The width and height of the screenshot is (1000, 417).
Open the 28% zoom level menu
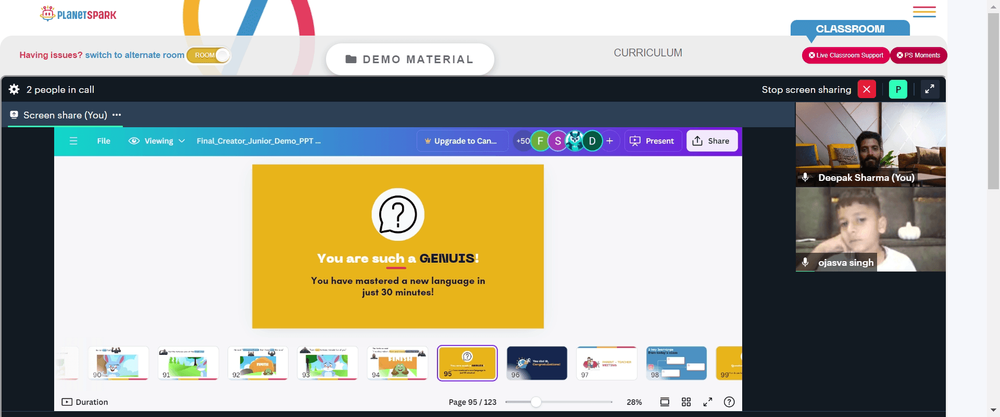(634, 402)
